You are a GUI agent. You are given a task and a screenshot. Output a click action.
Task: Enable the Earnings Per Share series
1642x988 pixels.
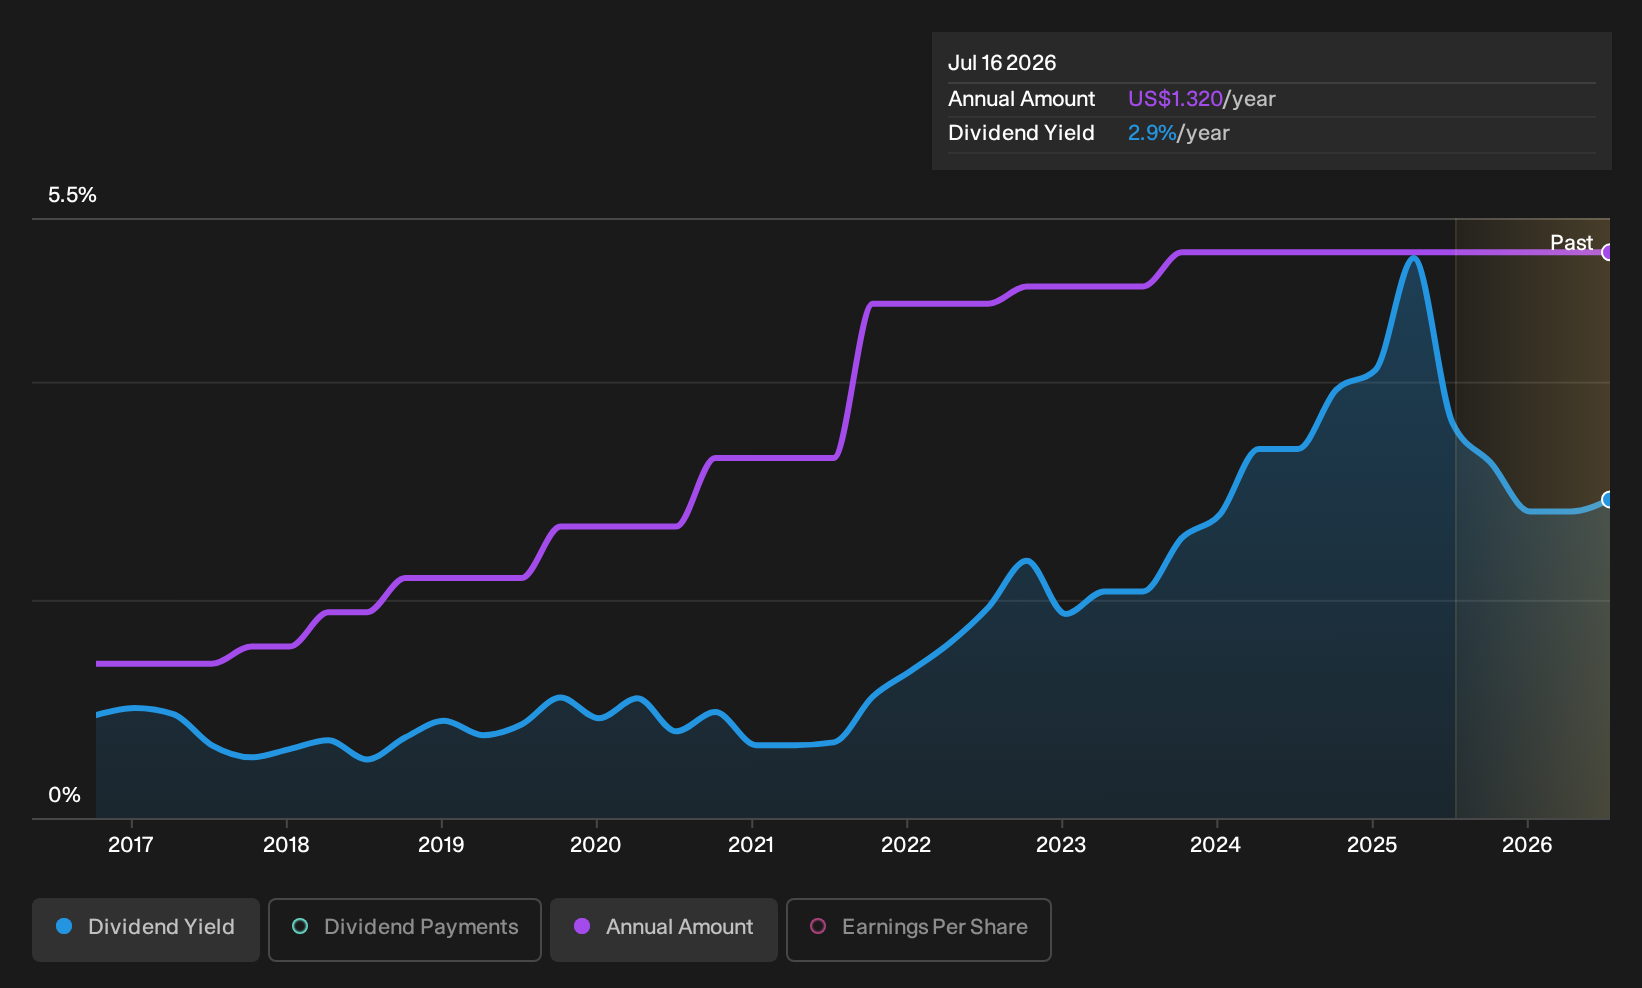[x=919, y=929]
